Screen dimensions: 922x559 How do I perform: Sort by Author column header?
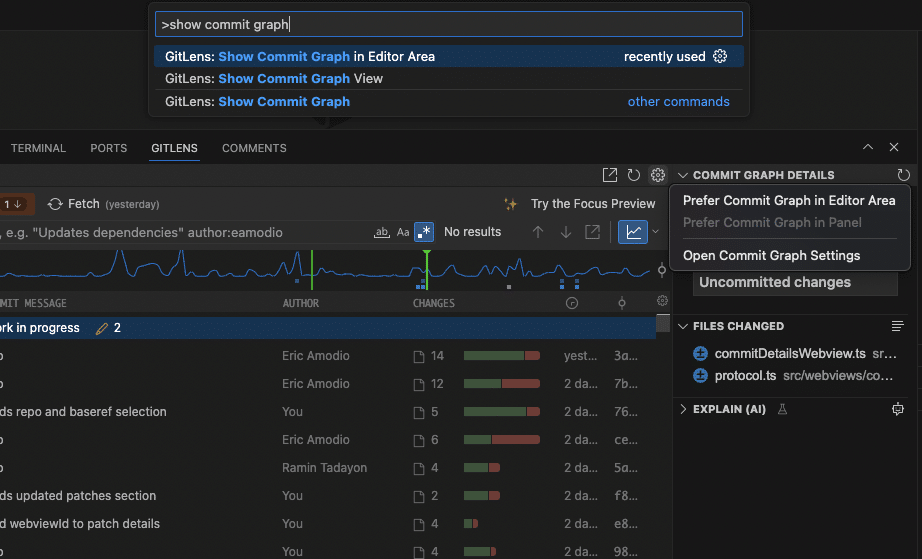click(300, 303)
